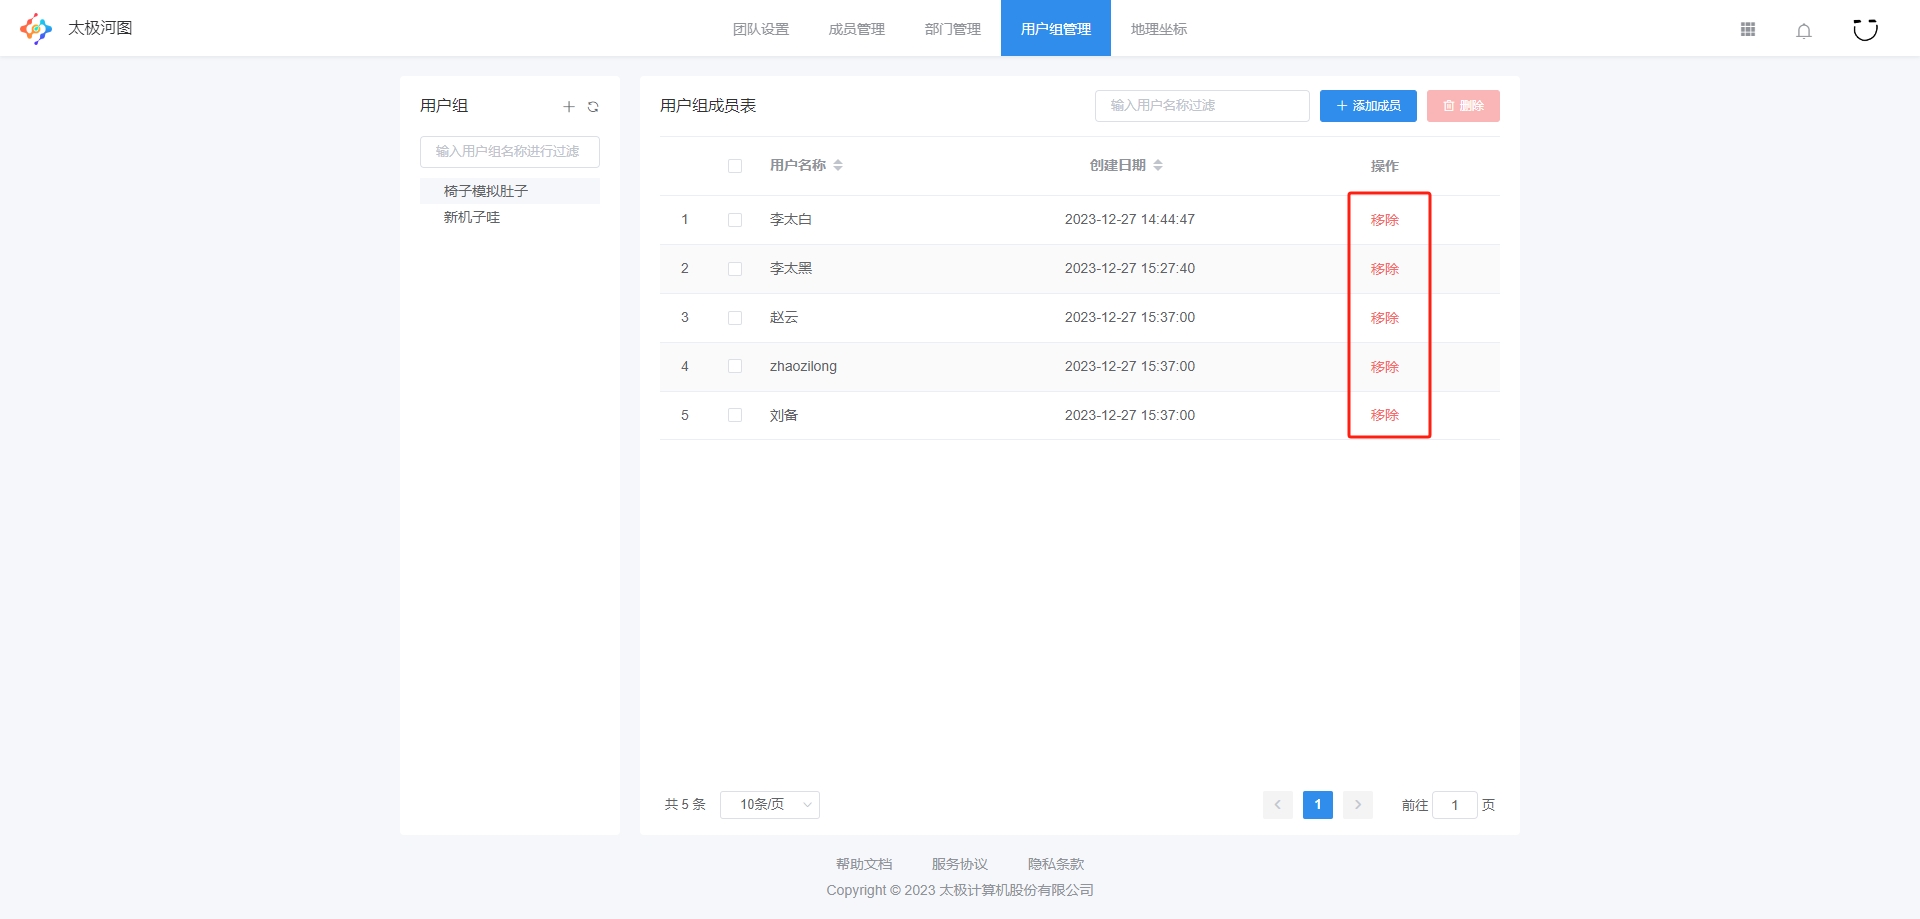Open the notification bell
This screenshot has height=919, width=1920.
pyautogui.click(x=1804, y=31)
